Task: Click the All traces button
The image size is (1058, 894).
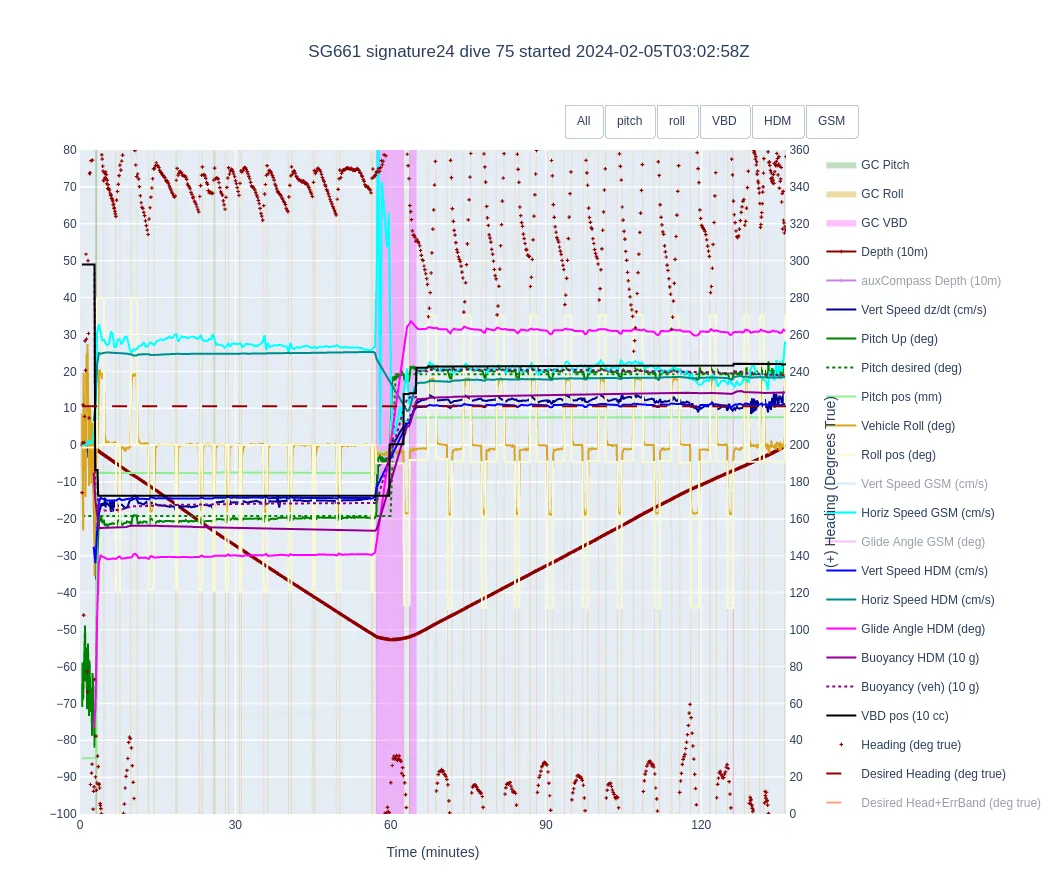Action: click(584, 121)
